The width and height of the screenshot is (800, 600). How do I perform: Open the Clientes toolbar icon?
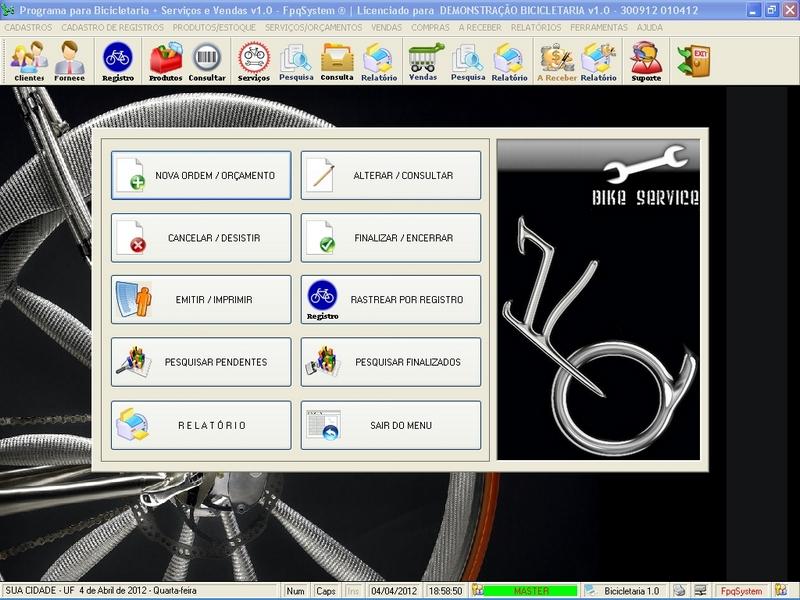pos(28,62)
